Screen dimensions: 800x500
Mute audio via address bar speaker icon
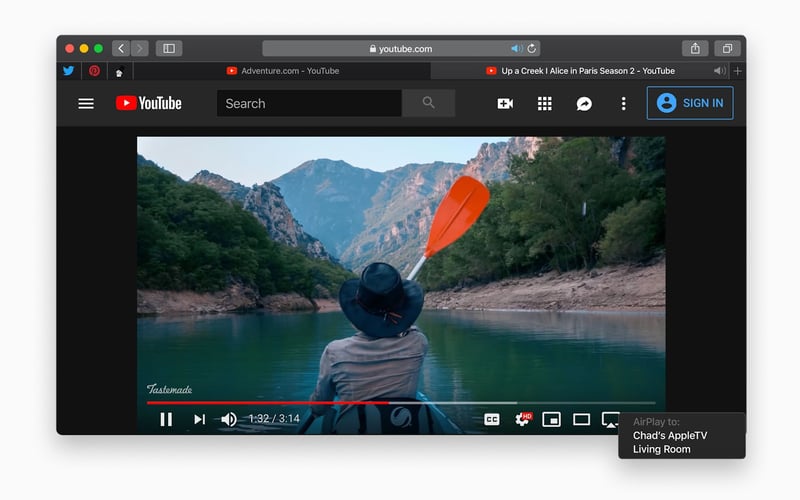pos(516,48)
